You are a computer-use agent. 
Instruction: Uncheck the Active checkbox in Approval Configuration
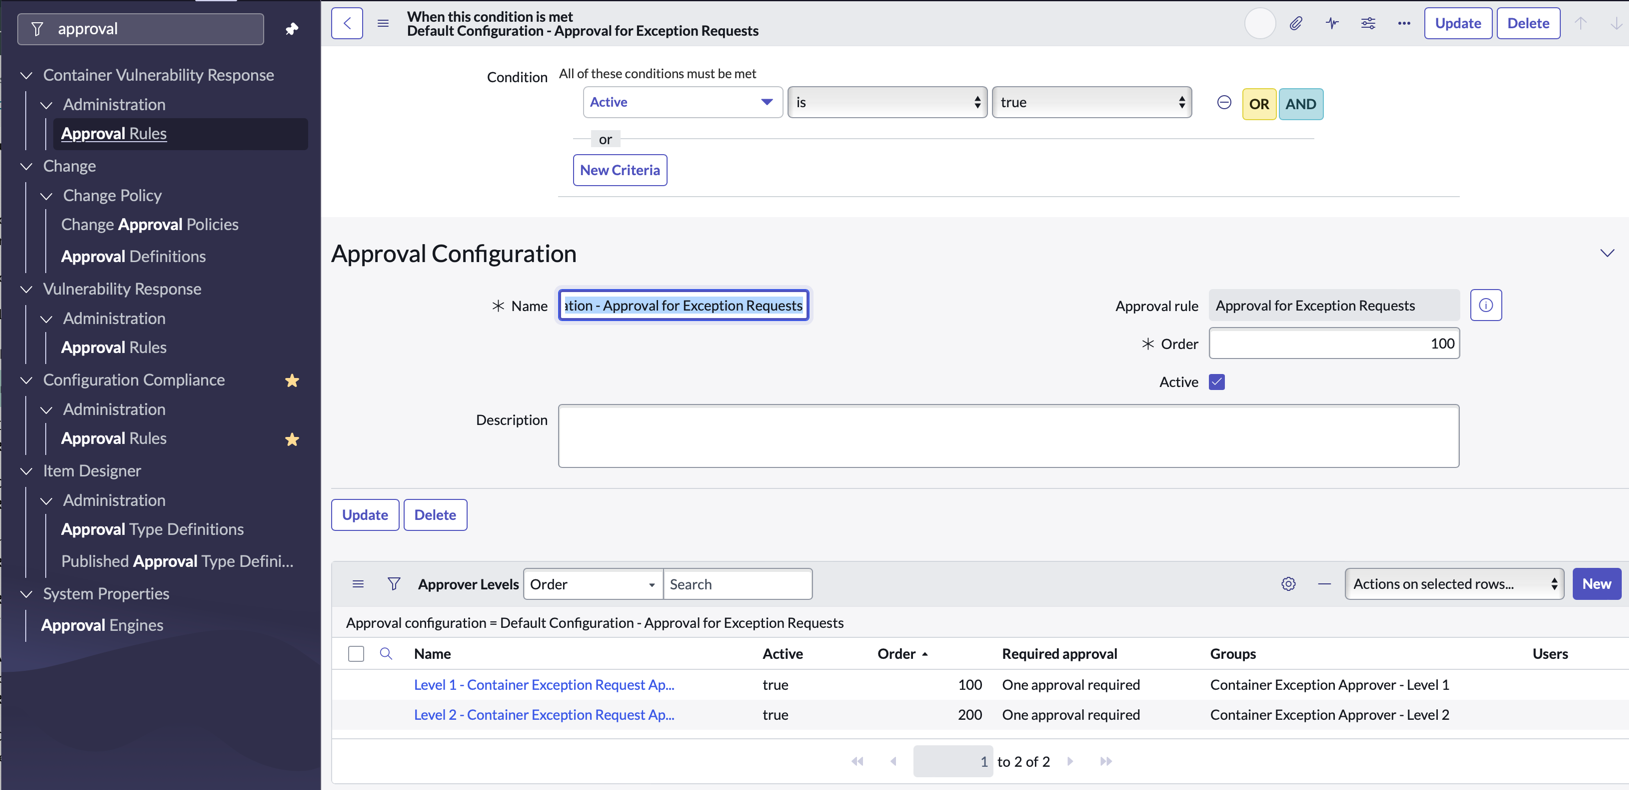click(1217, 382)
